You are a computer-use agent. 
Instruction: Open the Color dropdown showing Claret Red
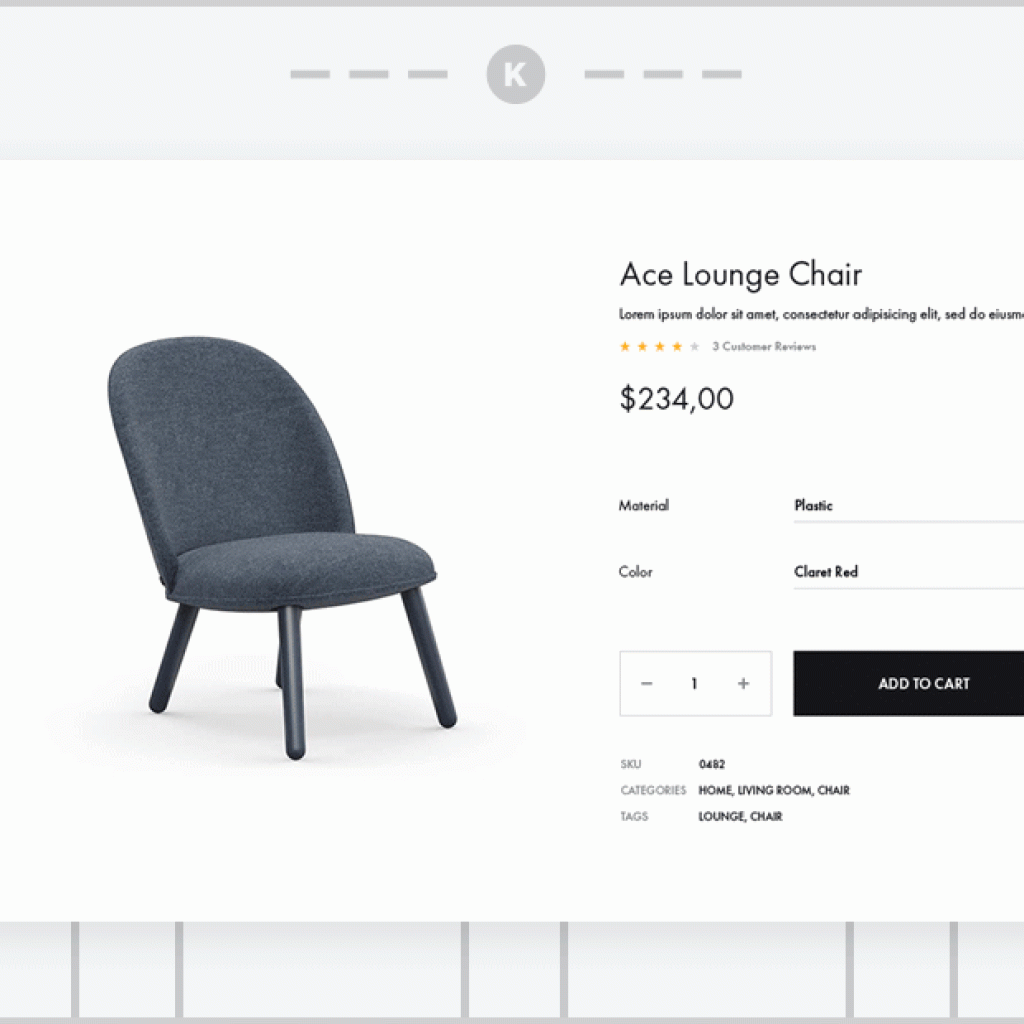point(908,572)
